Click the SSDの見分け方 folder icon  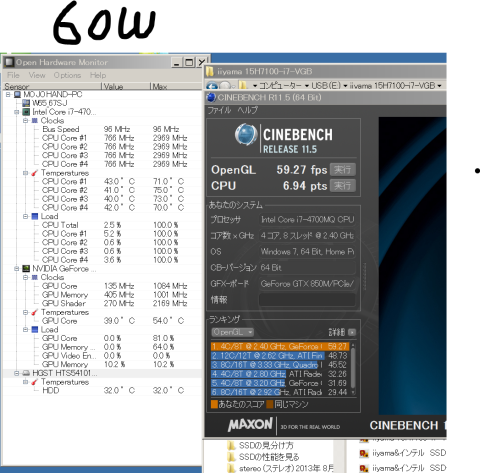[231, 446]
